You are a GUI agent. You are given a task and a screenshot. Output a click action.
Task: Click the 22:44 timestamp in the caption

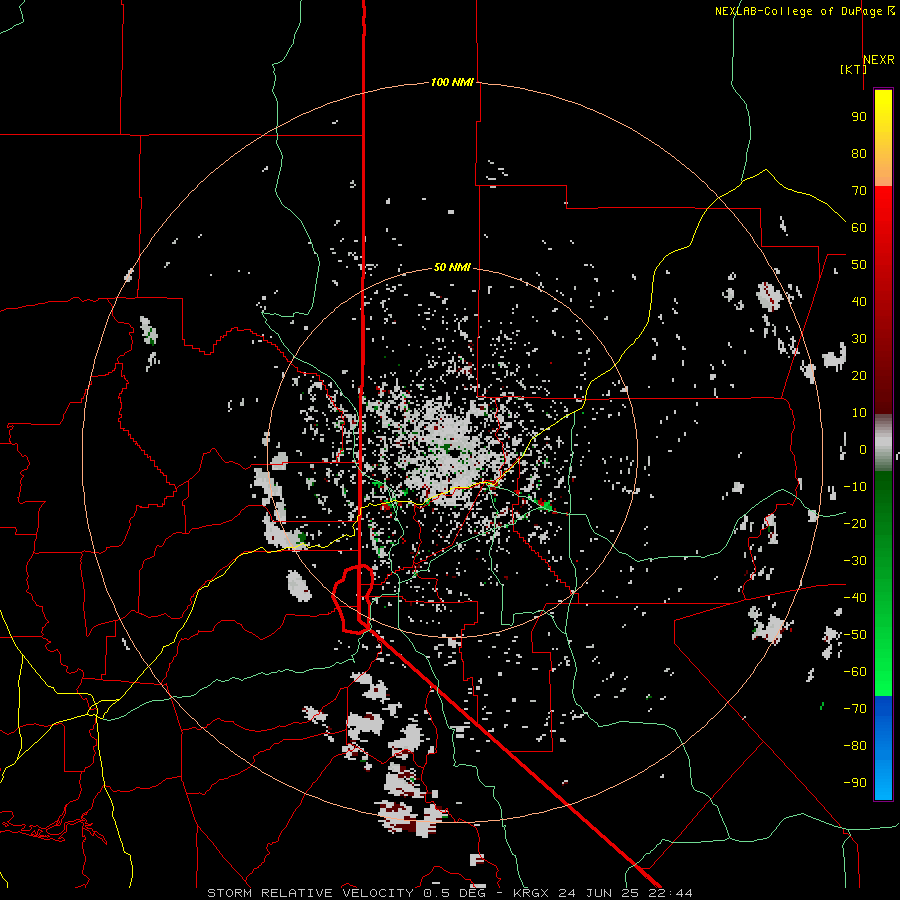click(670, 893)
